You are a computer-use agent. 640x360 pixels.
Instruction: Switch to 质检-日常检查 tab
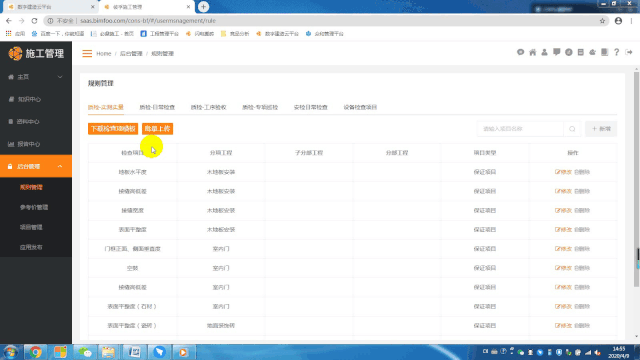pos(157,107)
